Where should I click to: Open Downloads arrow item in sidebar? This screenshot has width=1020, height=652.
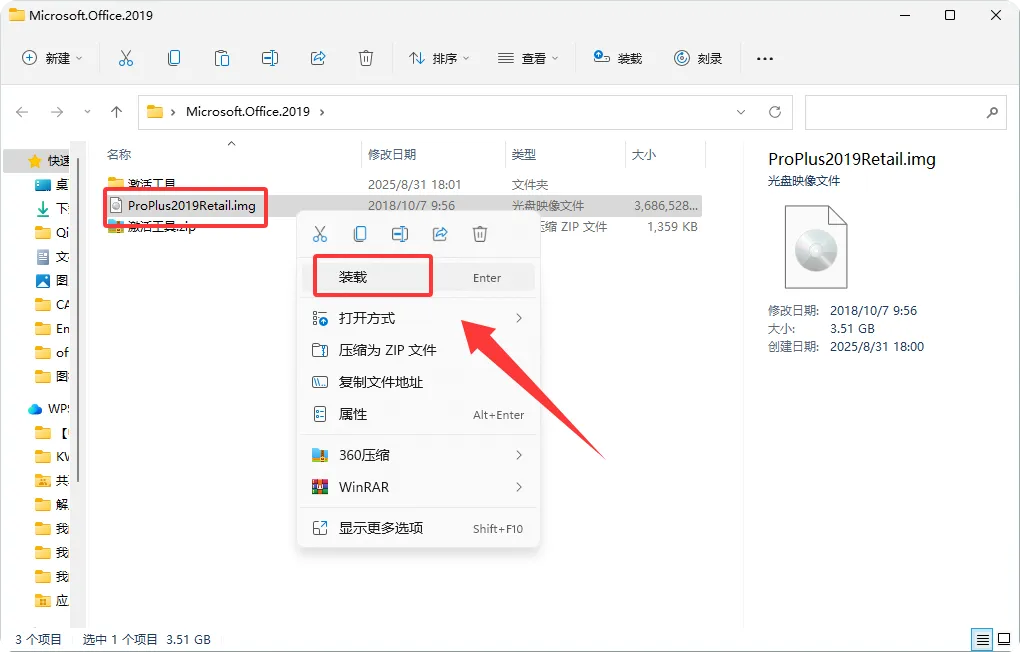tap(51, 209)
